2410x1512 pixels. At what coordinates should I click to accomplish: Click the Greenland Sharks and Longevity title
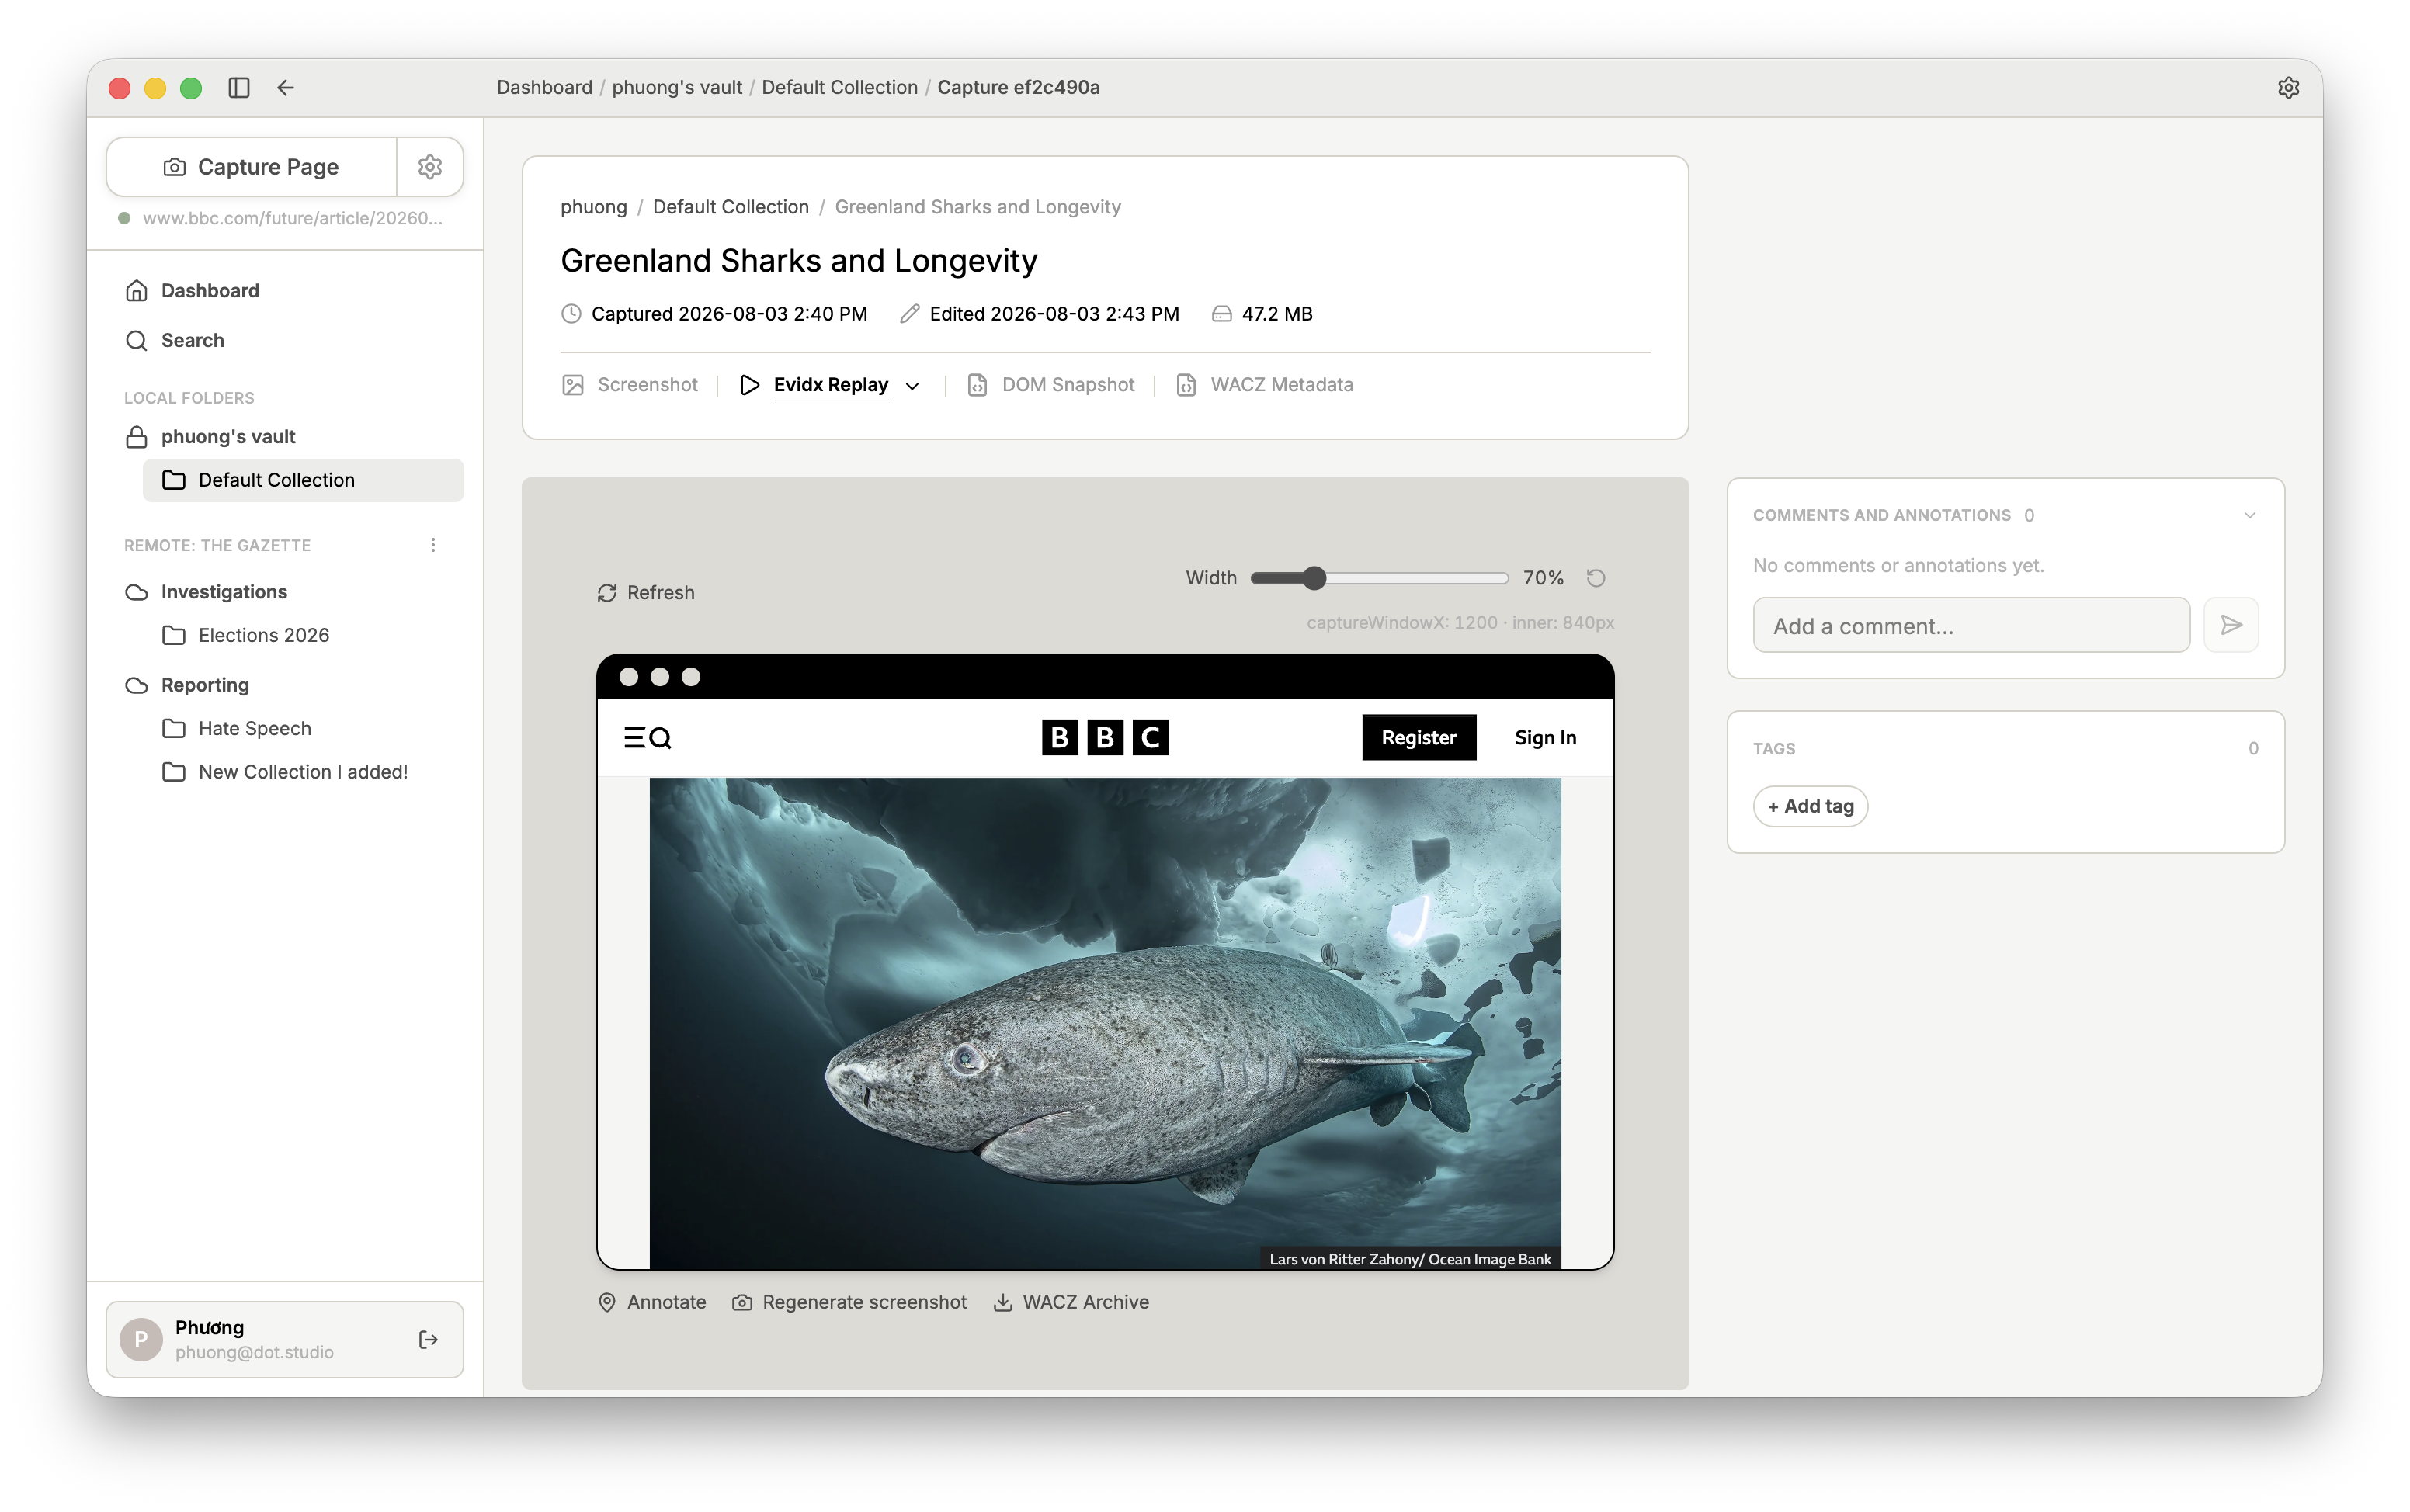click(x=799, y=261)
